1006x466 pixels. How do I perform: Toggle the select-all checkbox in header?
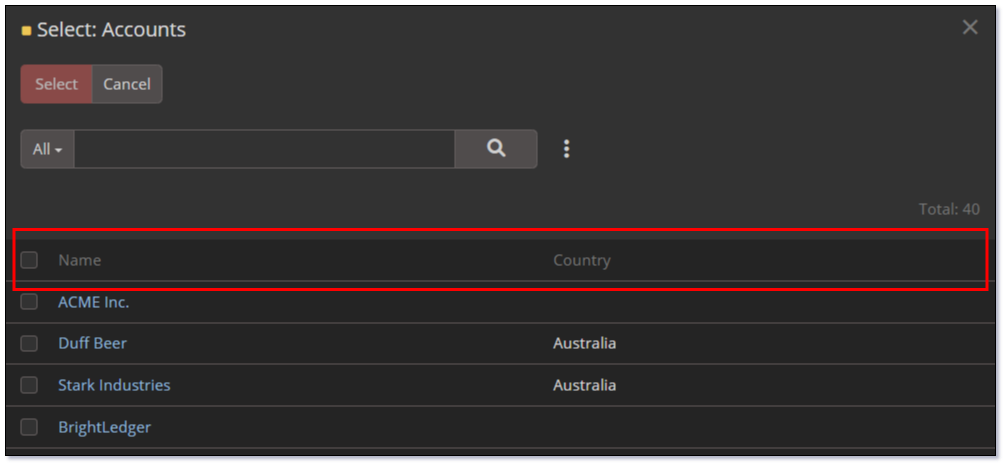[29, 260]
